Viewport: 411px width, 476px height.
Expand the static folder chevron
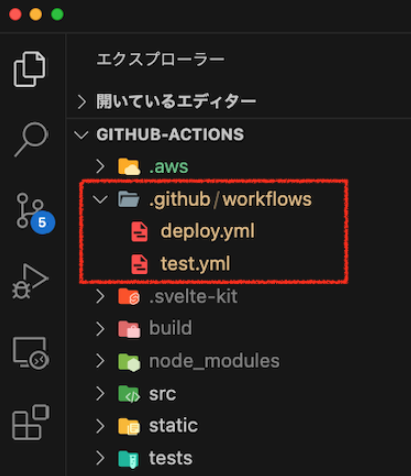coord(100,426)
